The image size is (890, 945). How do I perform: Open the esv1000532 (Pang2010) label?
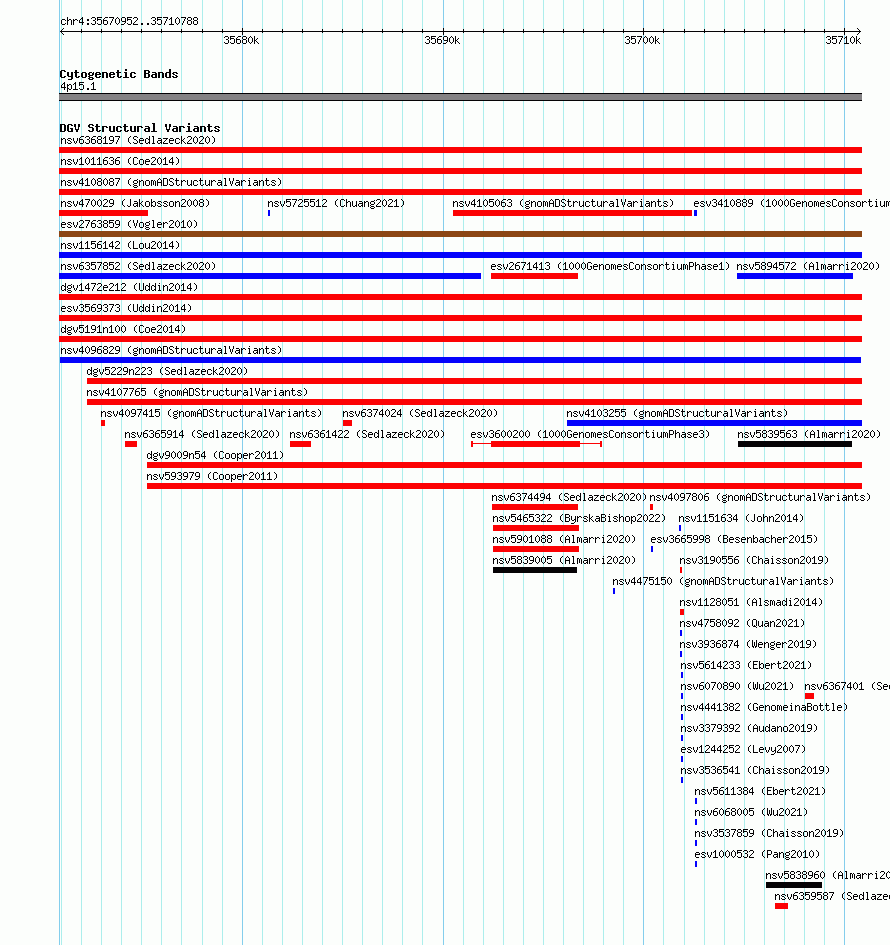pyautogui.click(x=757, y=855)
